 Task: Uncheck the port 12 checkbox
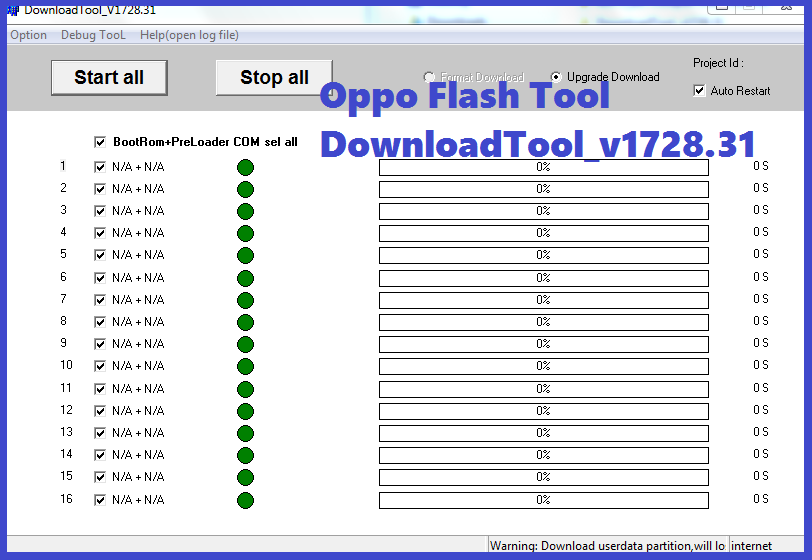click(100, 411)
